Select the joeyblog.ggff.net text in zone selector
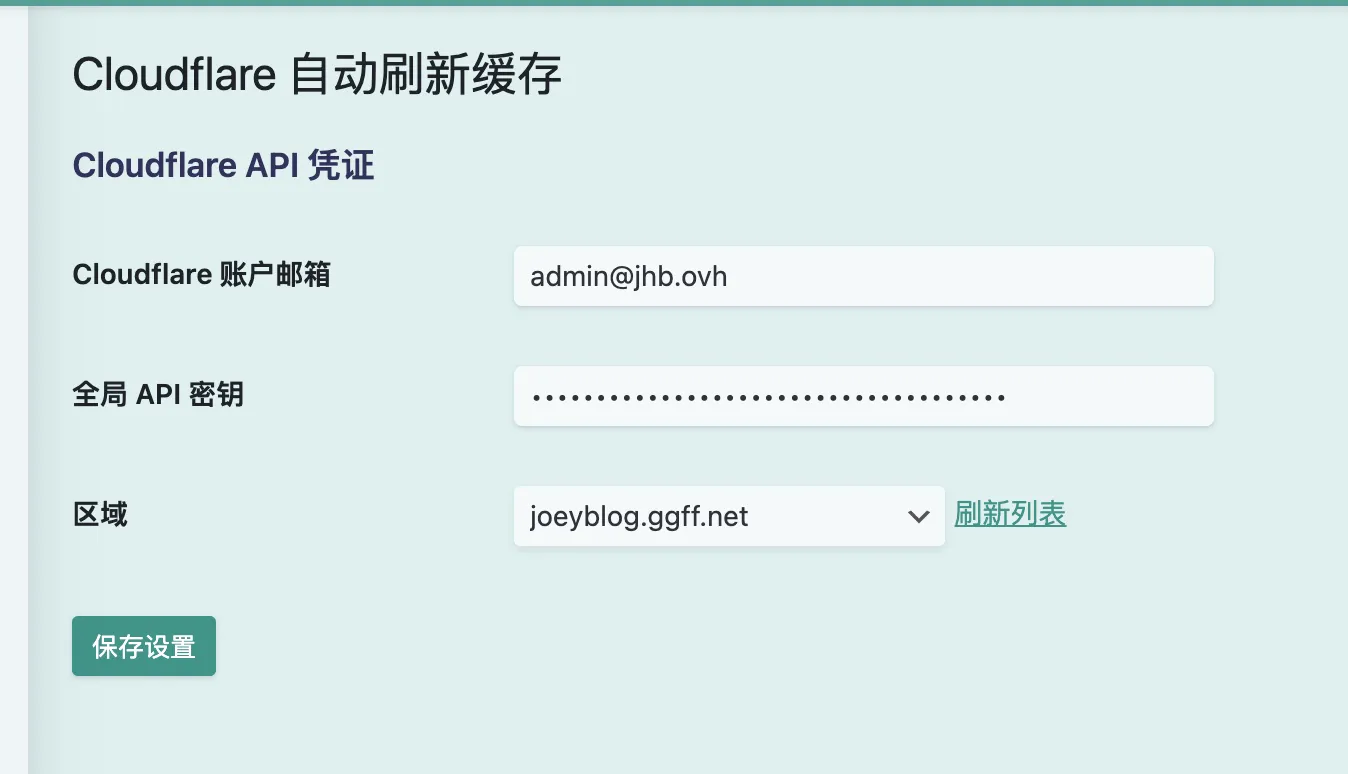1348x774 pixels. pyautogui.click(x=639, y=517)
